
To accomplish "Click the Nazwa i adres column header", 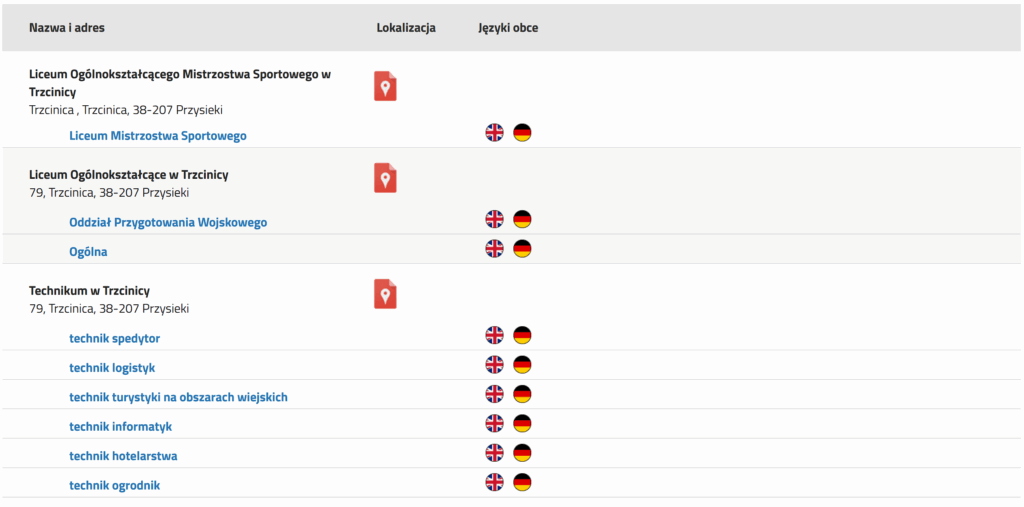I will [x=67, y=27].
